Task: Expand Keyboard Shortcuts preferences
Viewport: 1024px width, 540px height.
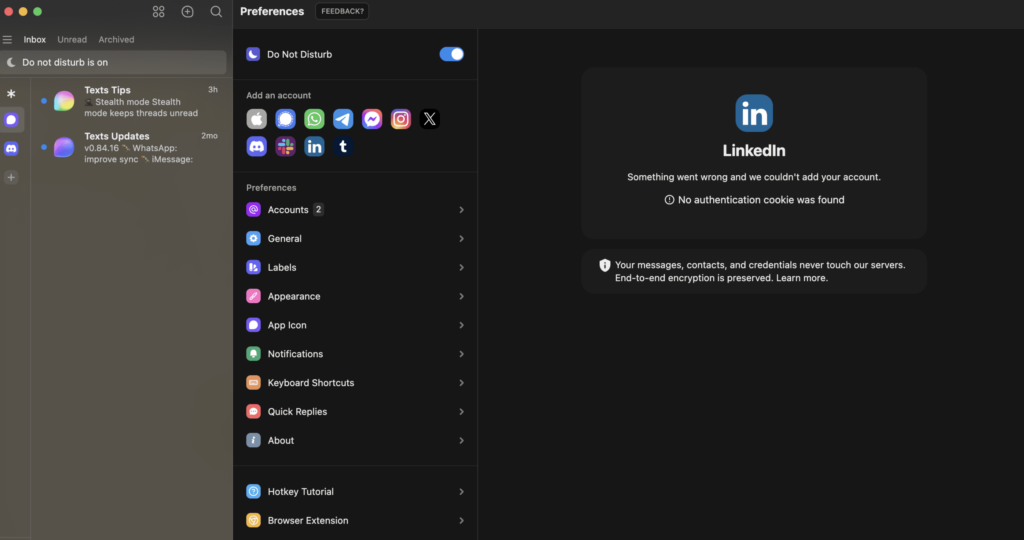Action: pos(355,383)
